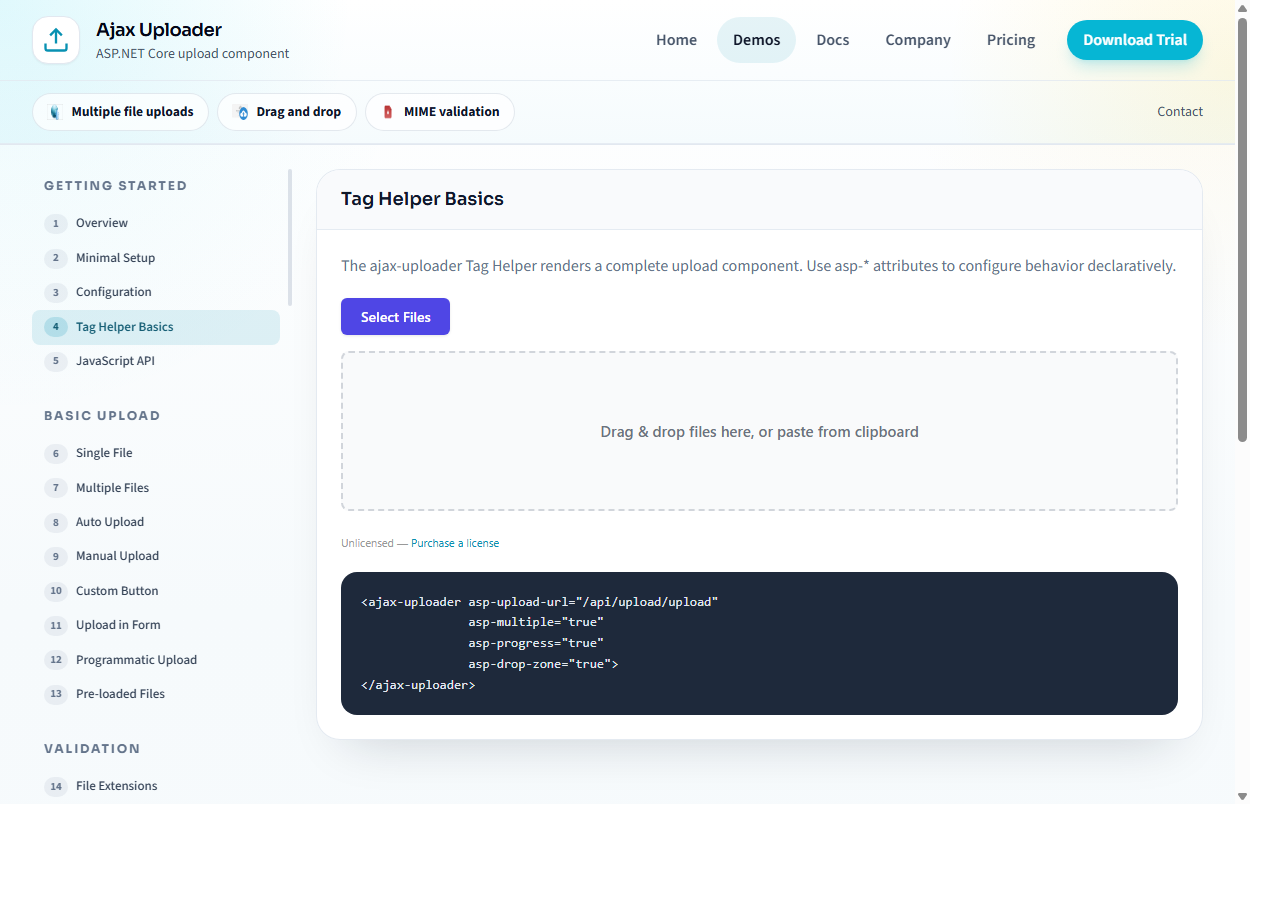Open Configuration in the sidebar
1280x900 pixels.
[x=156, y=292]
